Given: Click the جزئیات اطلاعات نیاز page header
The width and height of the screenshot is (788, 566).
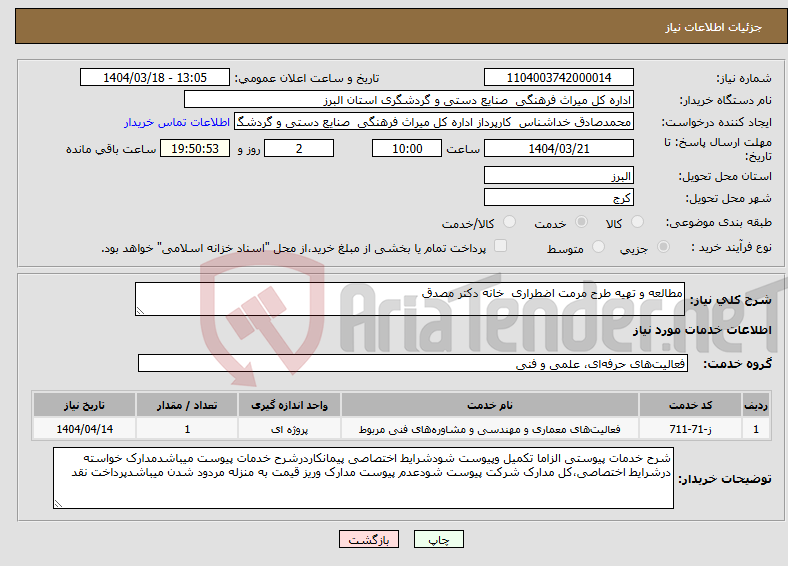Looking at the screenshot, I should click(714, 27).
